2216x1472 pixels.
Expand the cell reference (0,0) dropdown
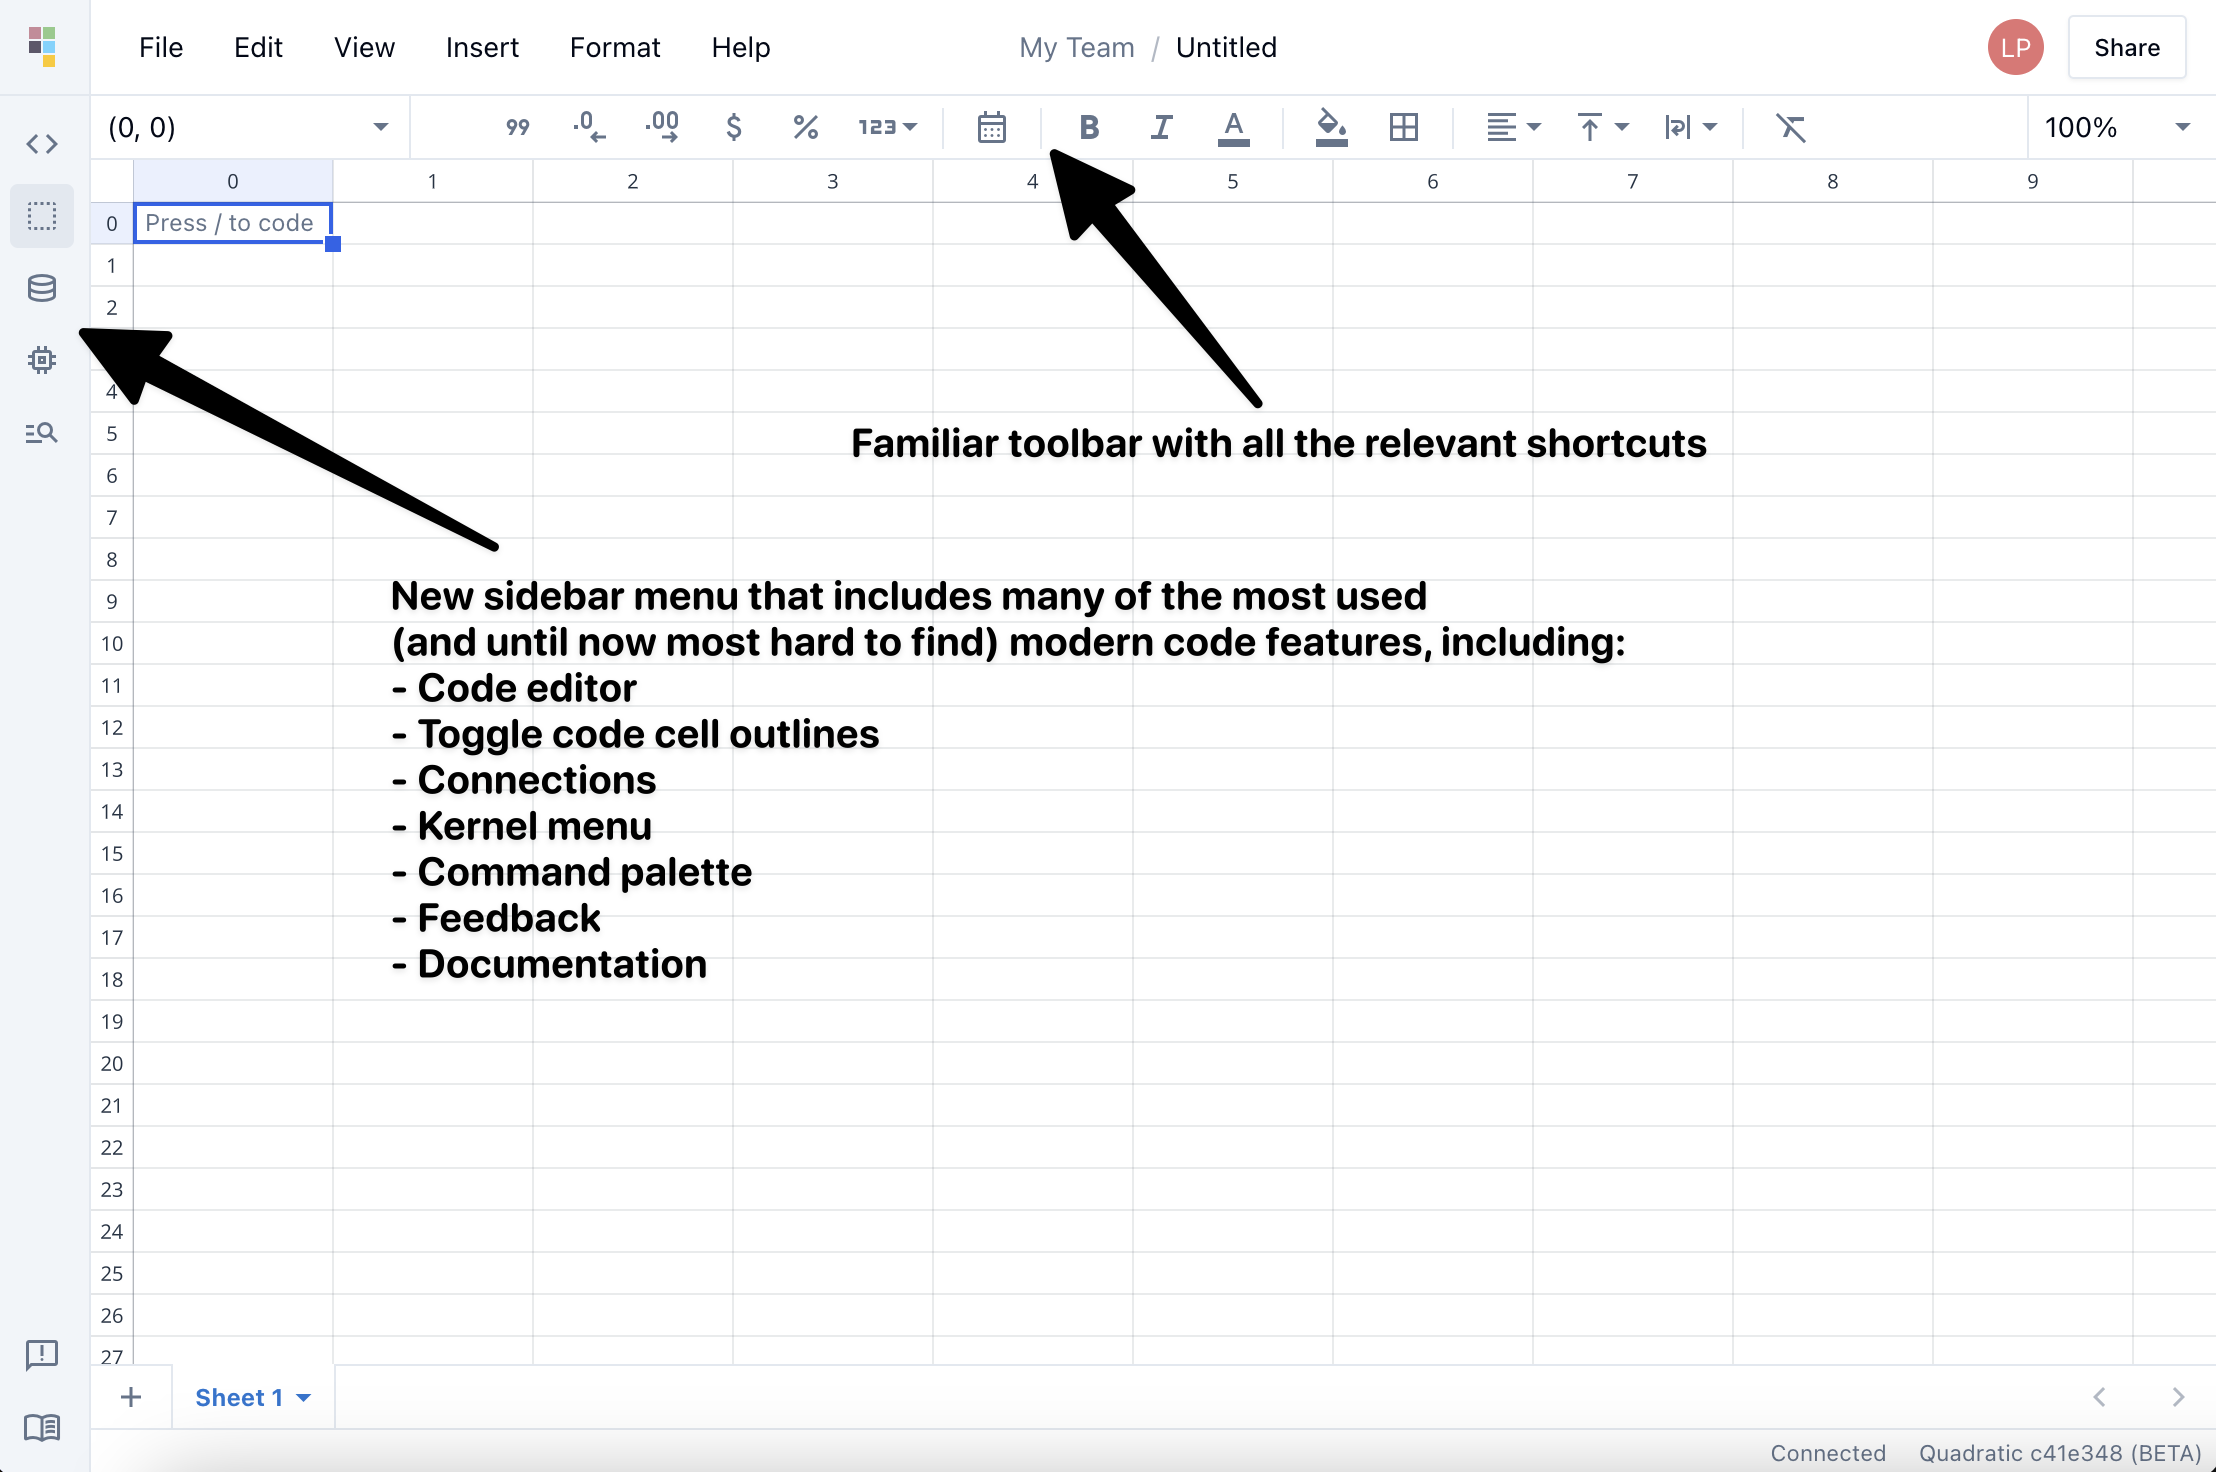[379, 126]
